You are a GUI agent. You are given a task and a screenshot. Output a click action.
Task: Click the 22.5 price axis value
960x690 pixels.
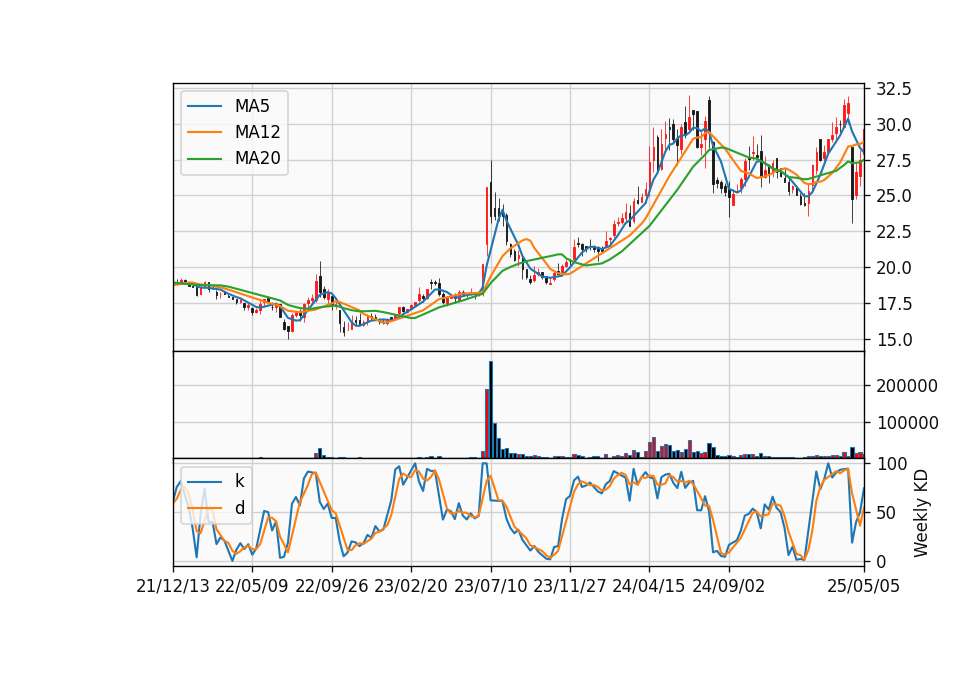pyautogui.click(x=894, y=232)
